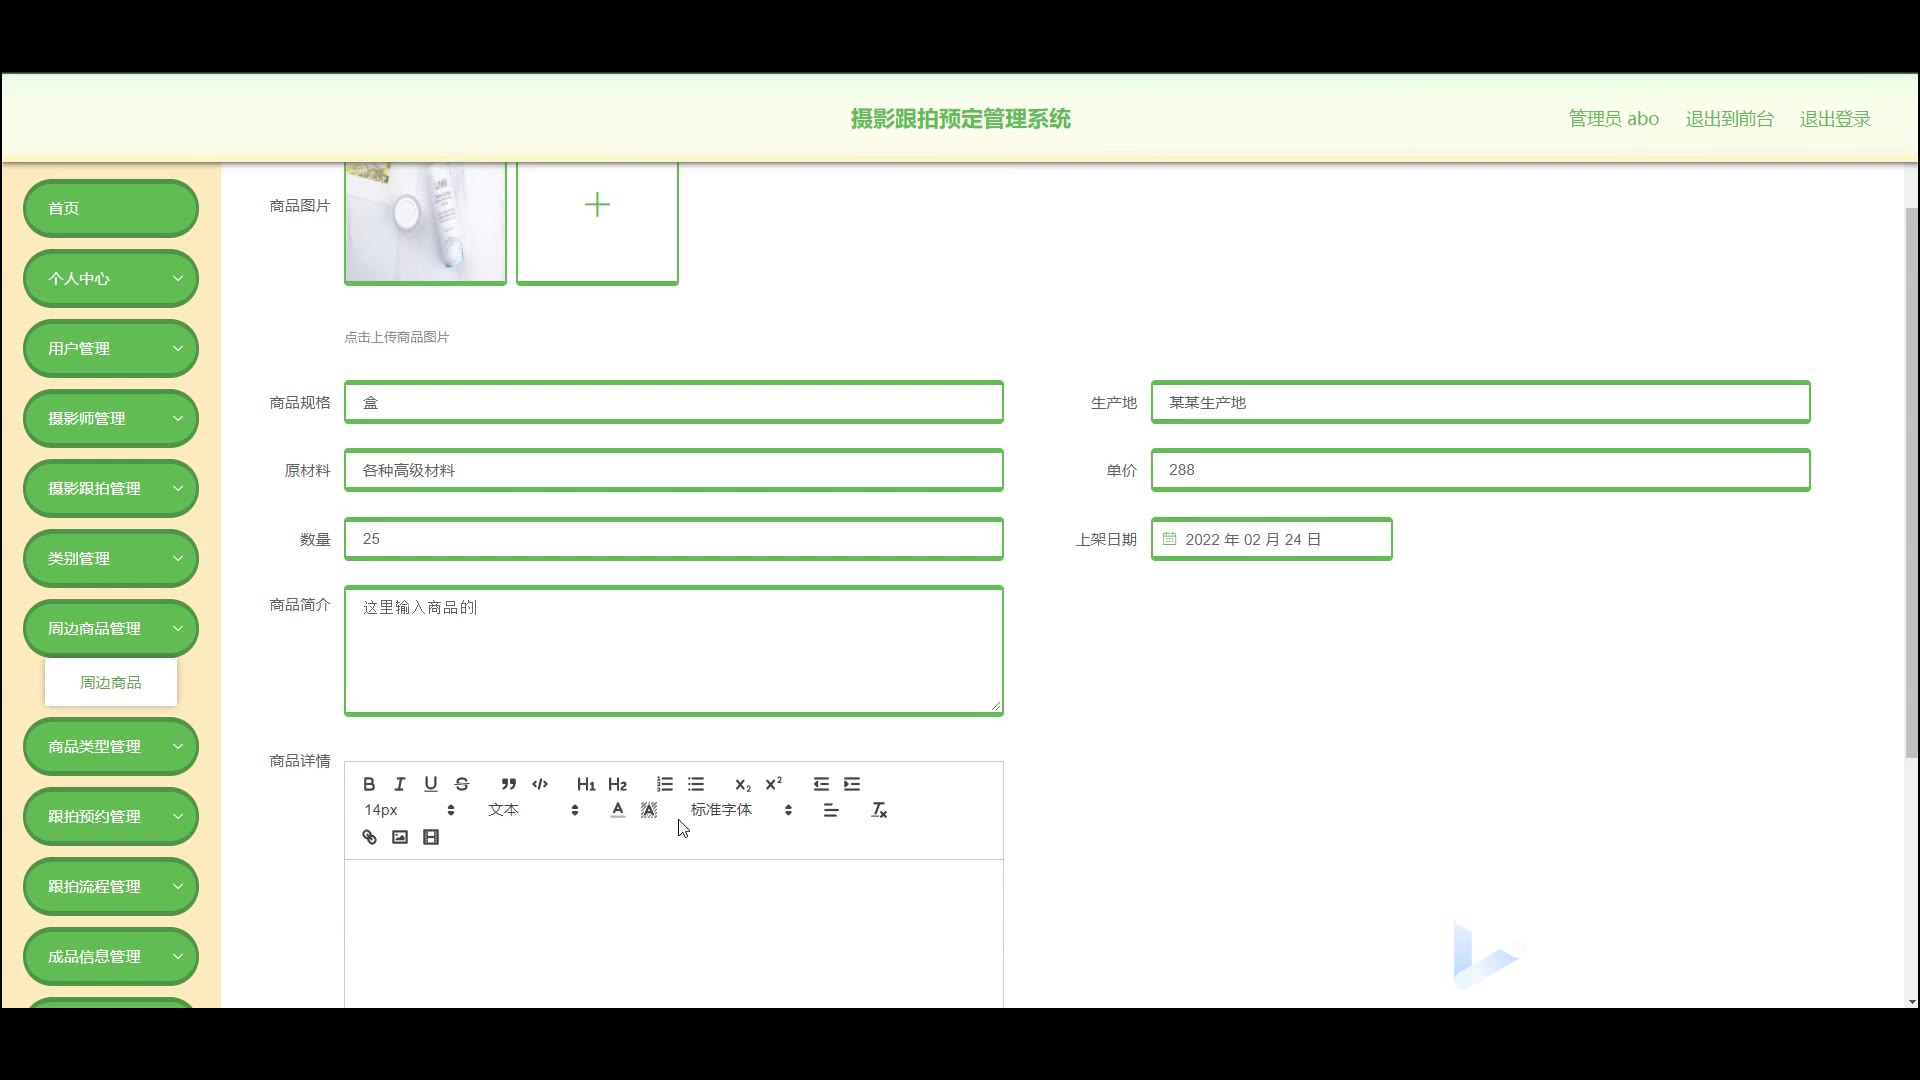This screenshot has width=1920, height=1080.
Task: Go to 首页 in sidebar
Action: pyautogui.click(x=111, y=208)
